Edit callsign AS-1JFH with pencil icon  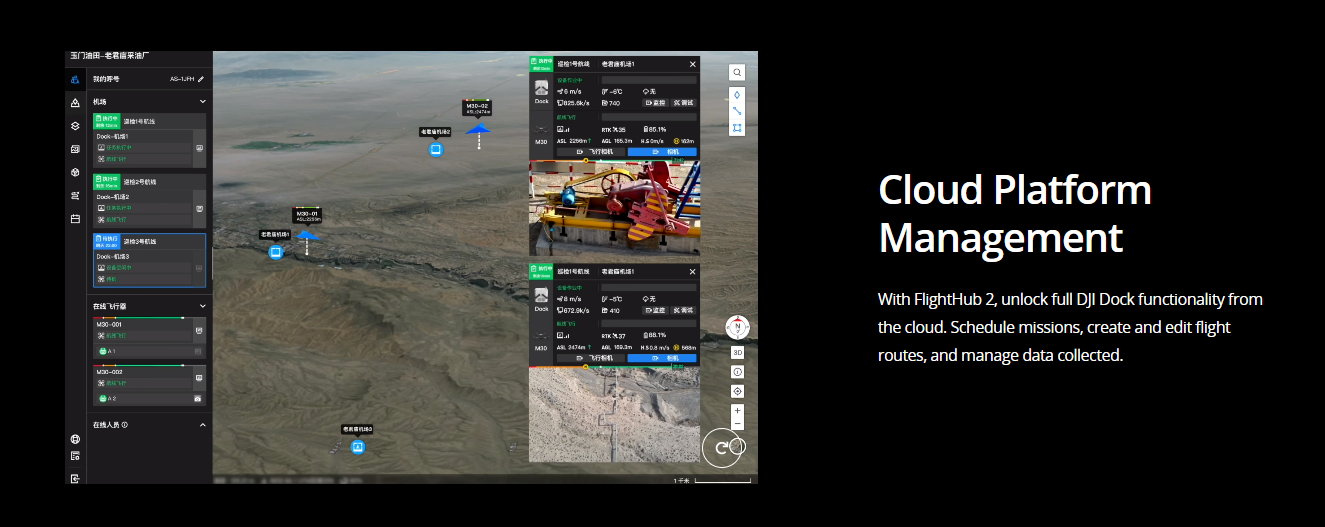(x=201, y=79)
